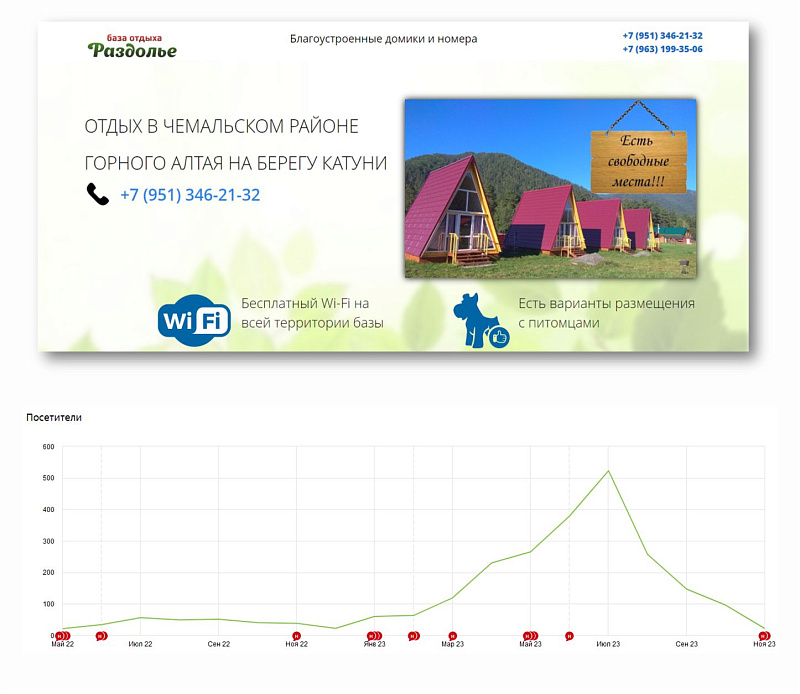This screenshot has width=800, height=694.
Task: Click the red note marker at Май 22
Action: click(62, 636)
